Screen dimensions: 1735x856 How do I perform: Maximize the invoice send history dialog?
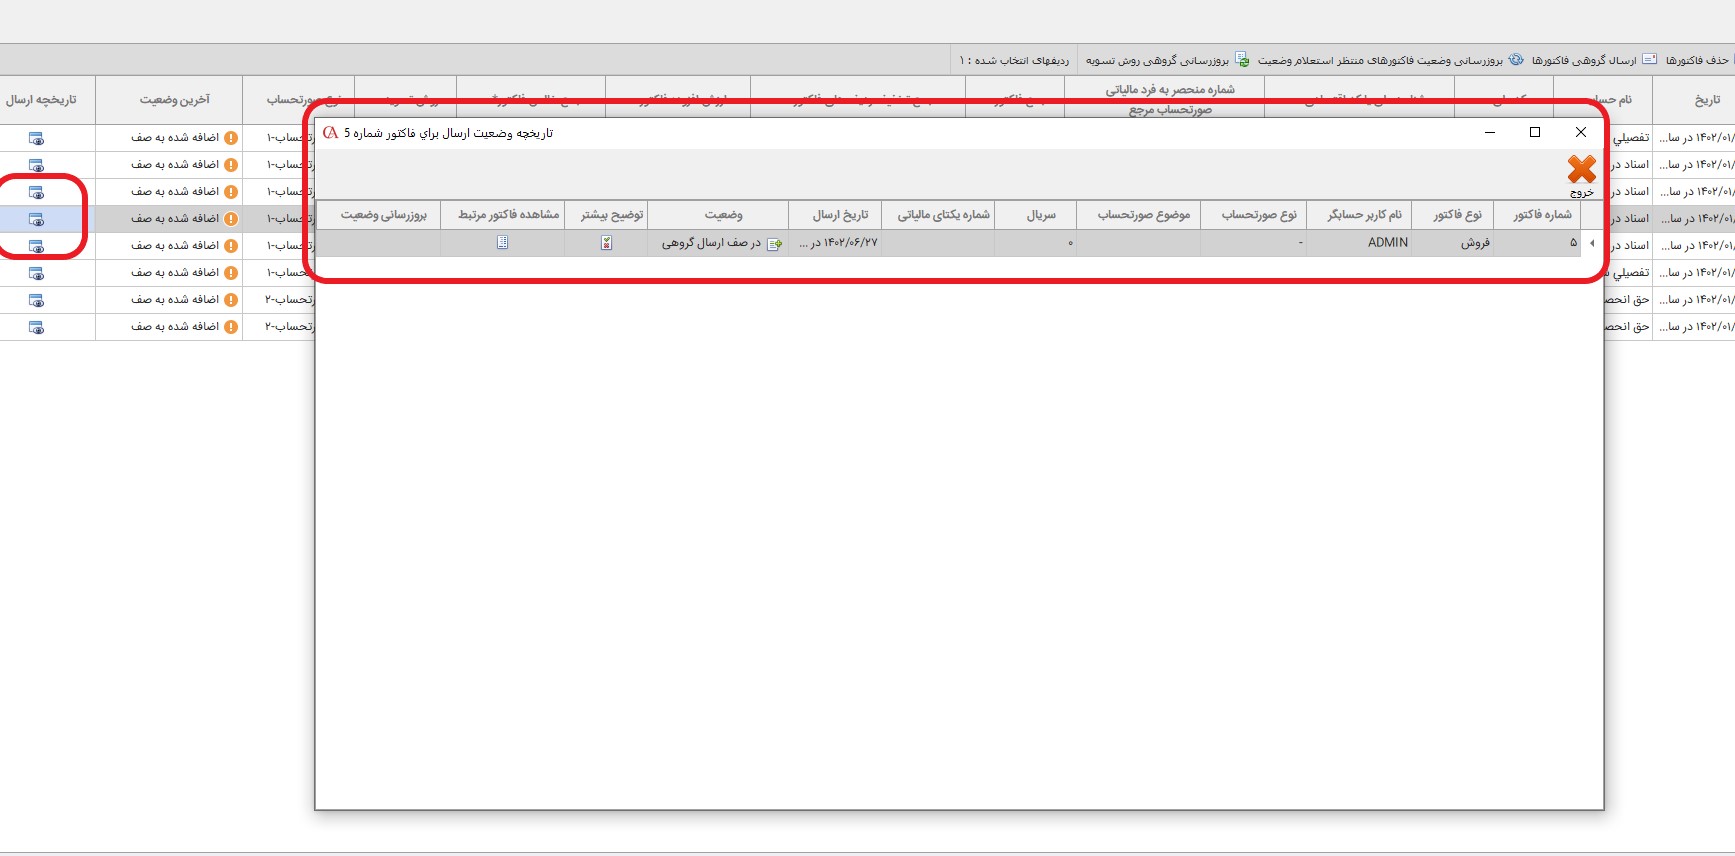(x=1535, y=132)
